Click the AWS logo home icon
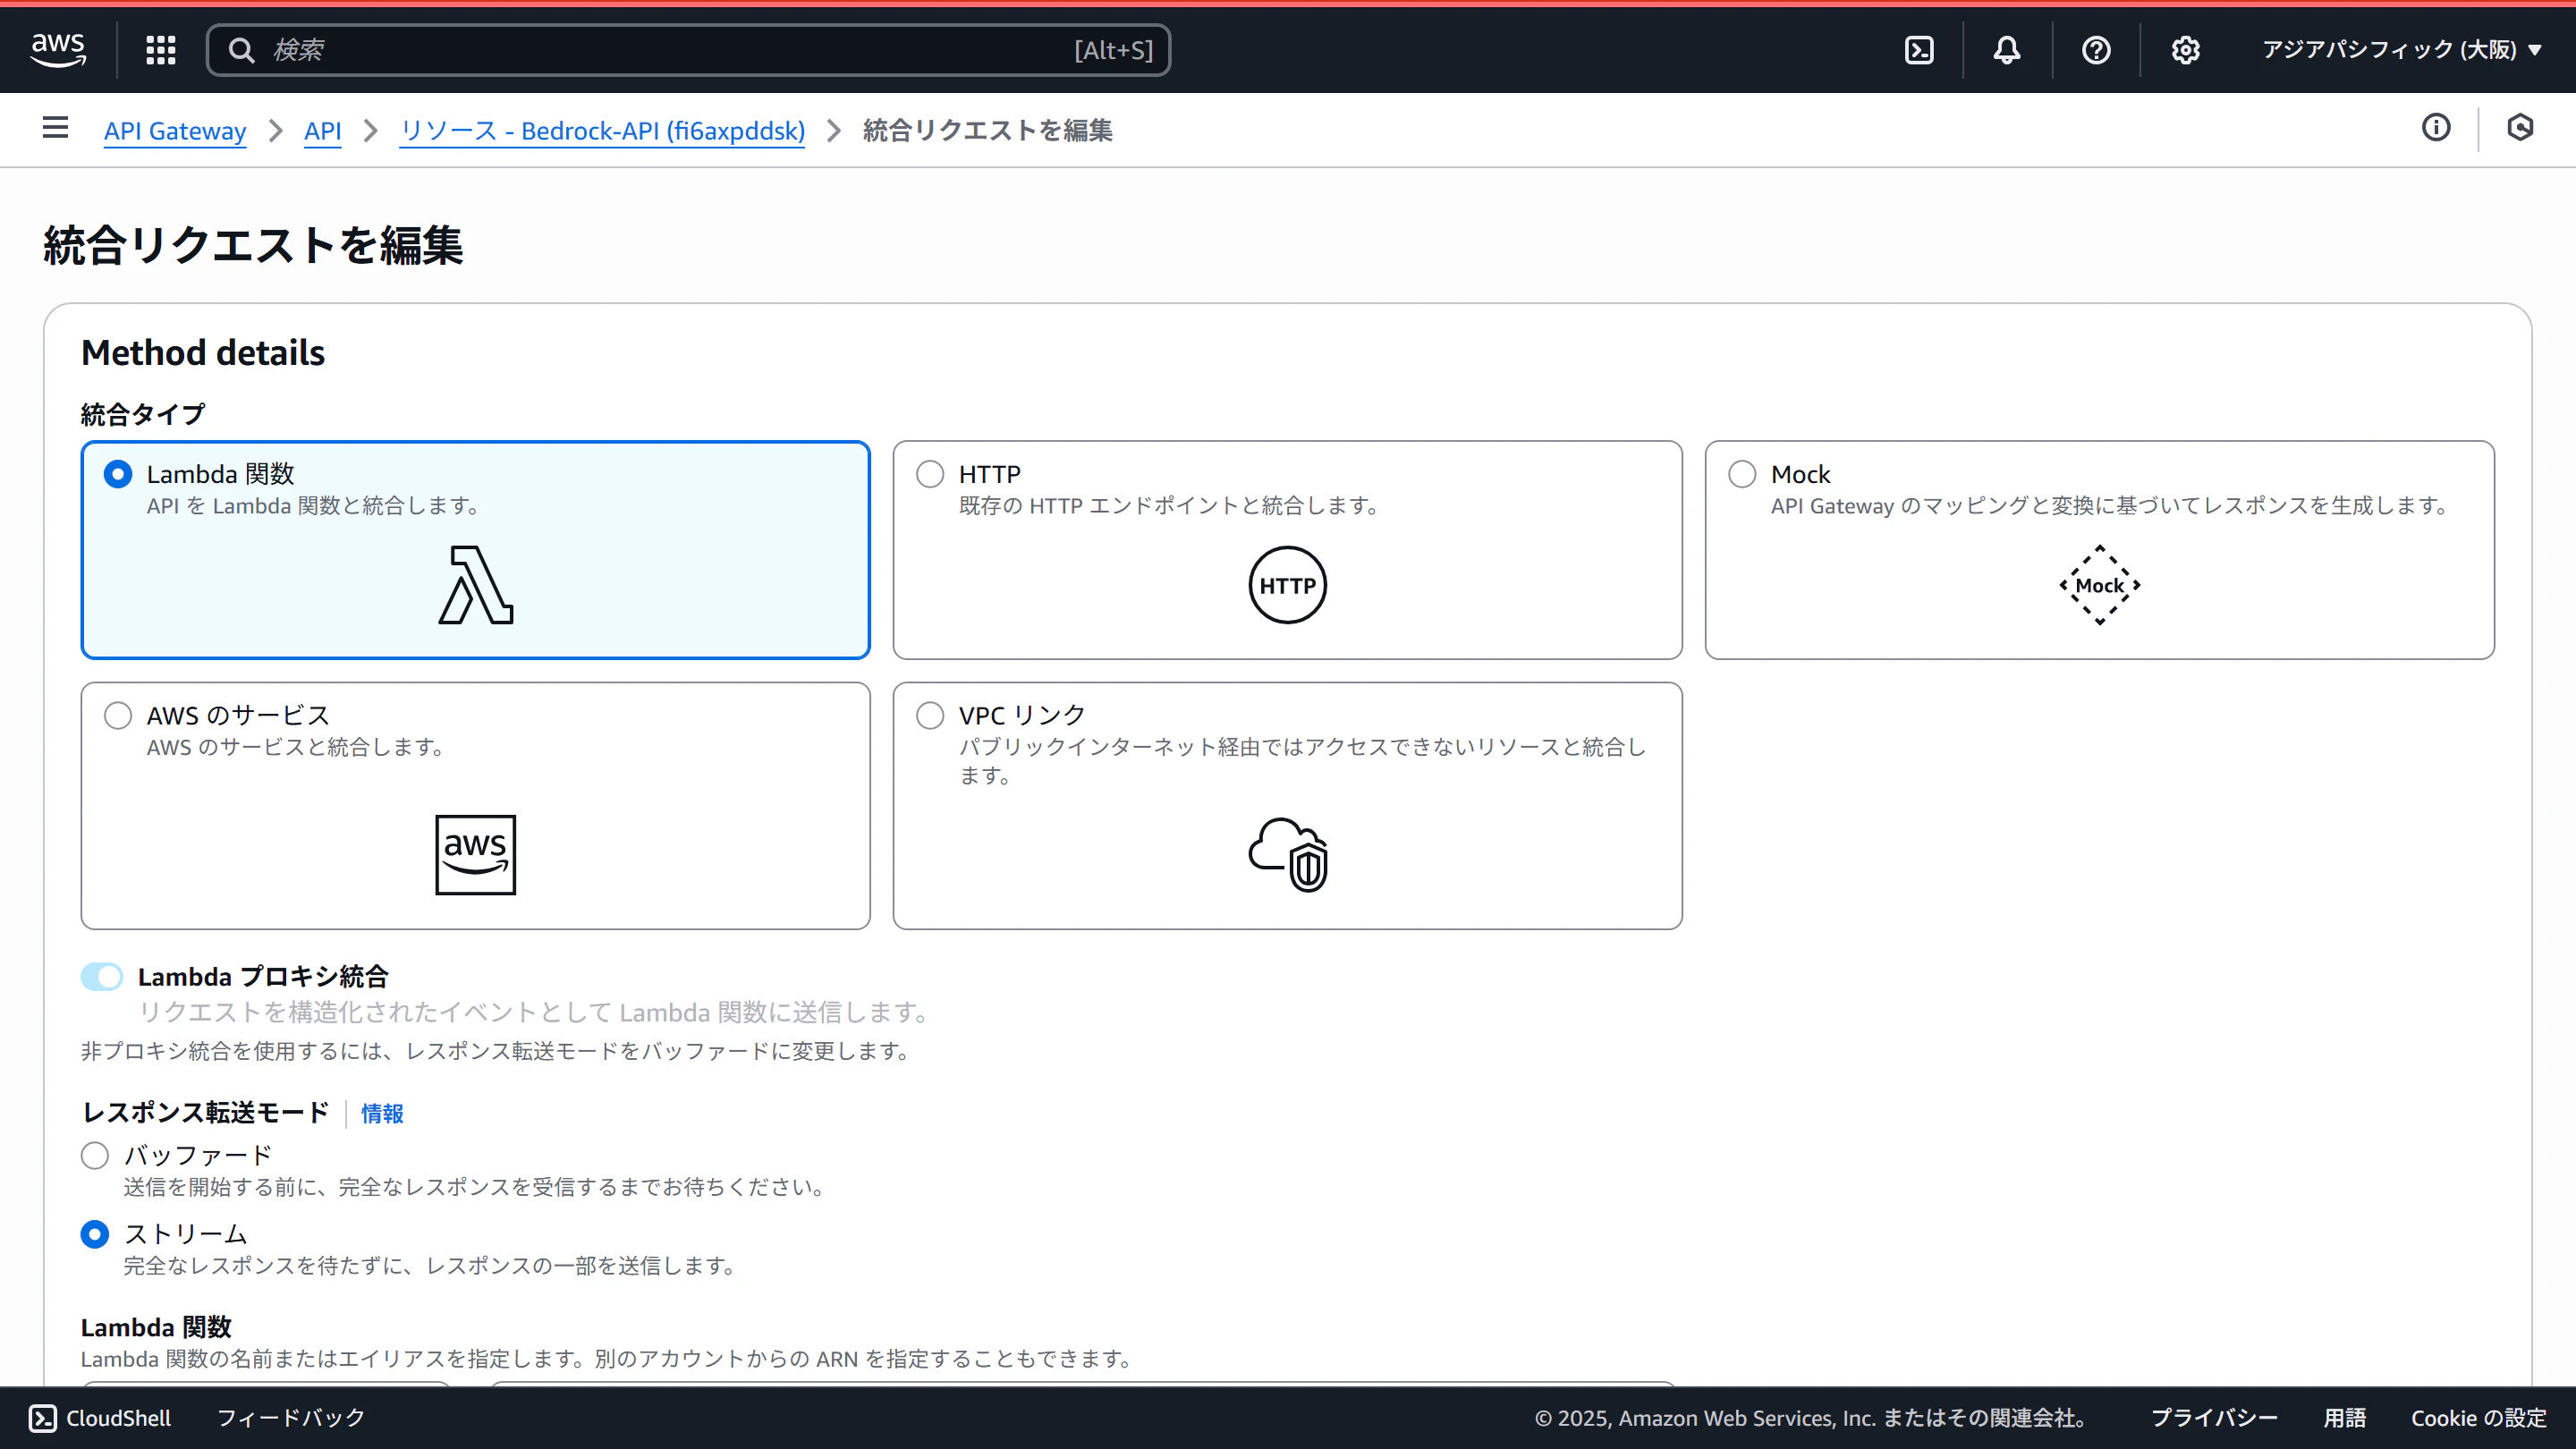The height and width of the screenshot is (1449, 2576). 58,49
